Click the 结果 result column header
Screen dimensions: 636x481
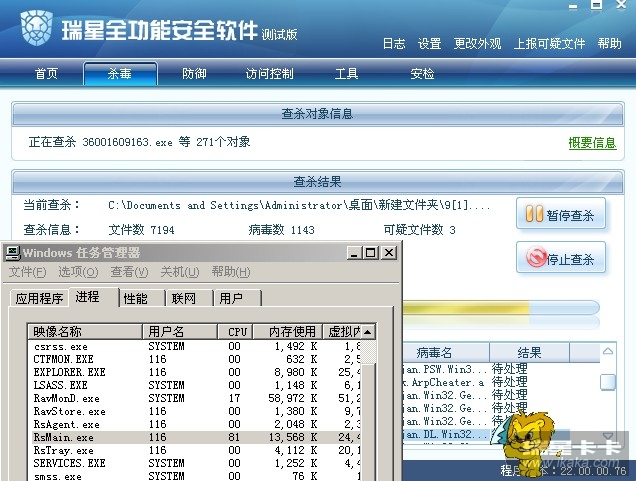click(529, 353)
